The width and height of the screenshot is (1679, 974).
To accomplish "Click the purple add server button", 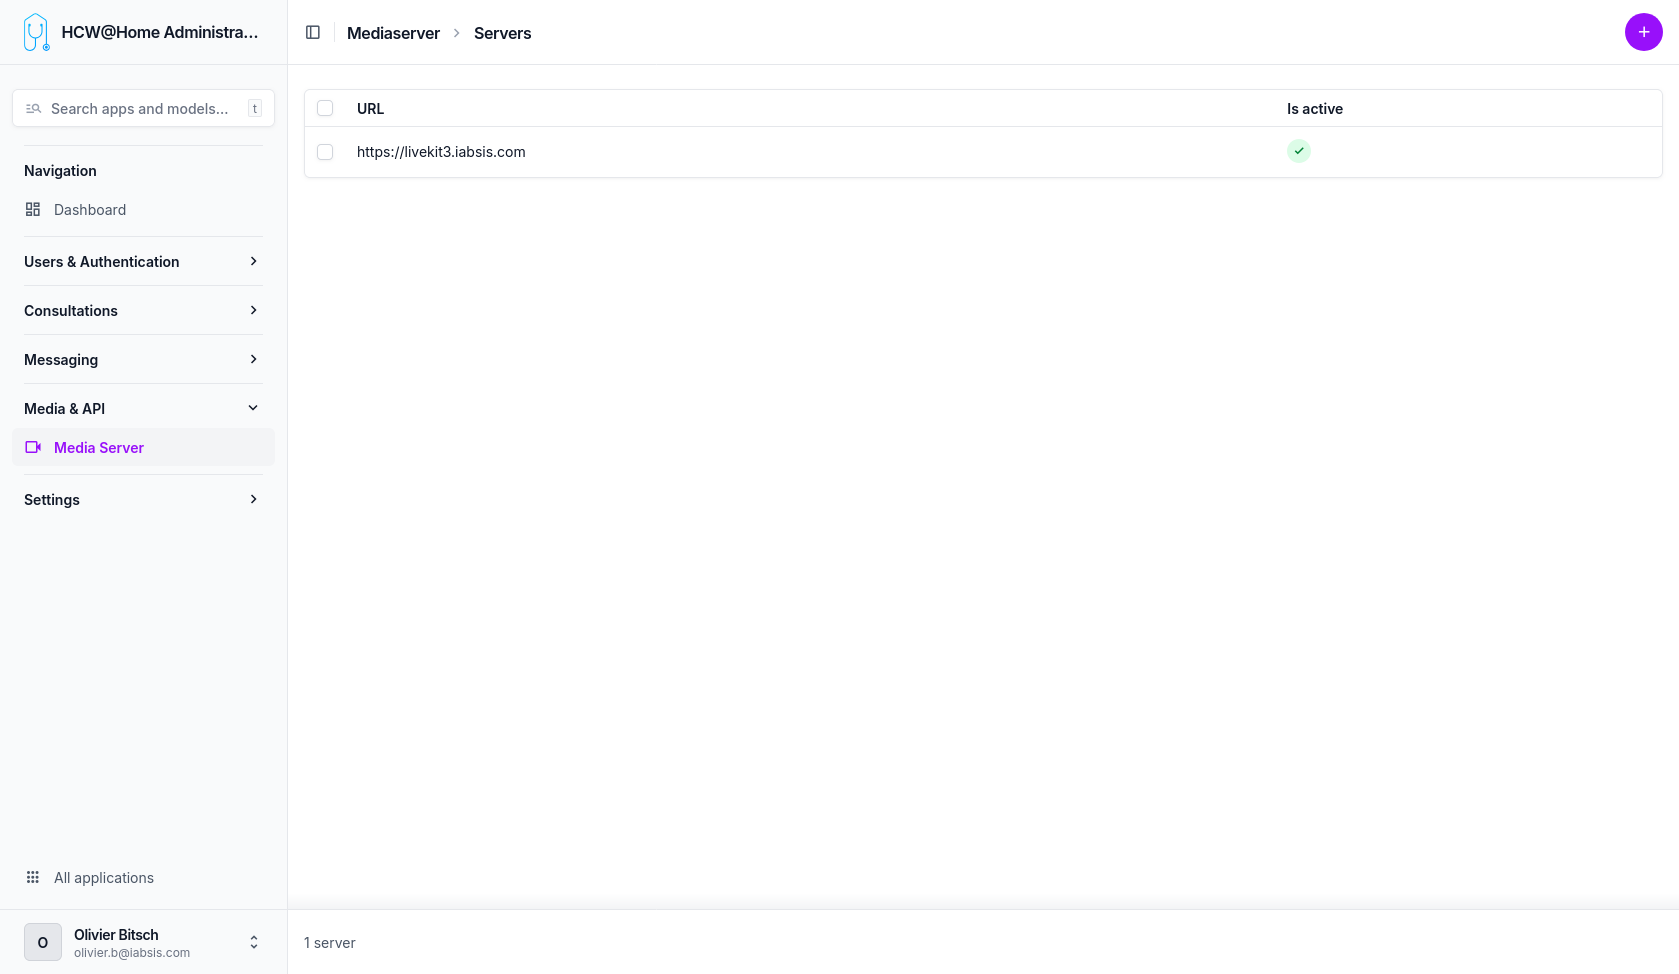I will (1643, 32).
